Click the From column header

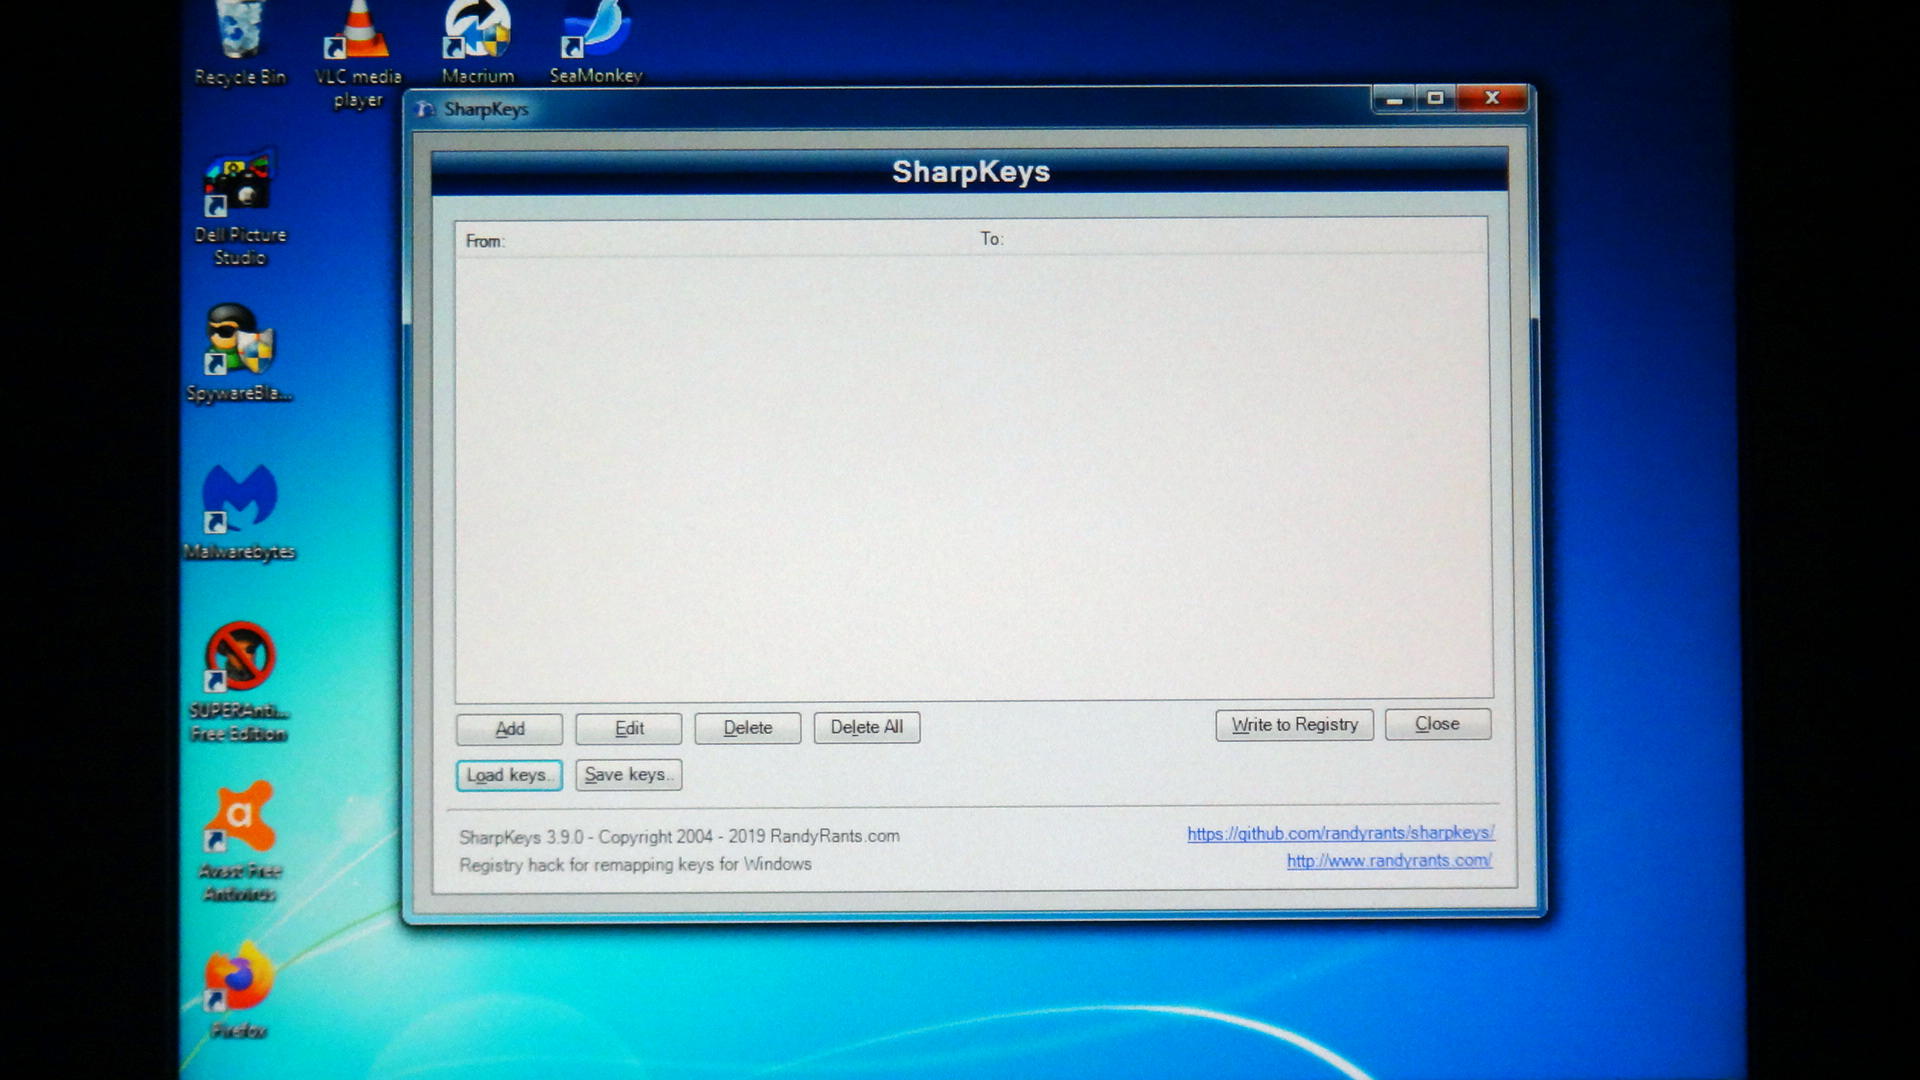point(714,240)
